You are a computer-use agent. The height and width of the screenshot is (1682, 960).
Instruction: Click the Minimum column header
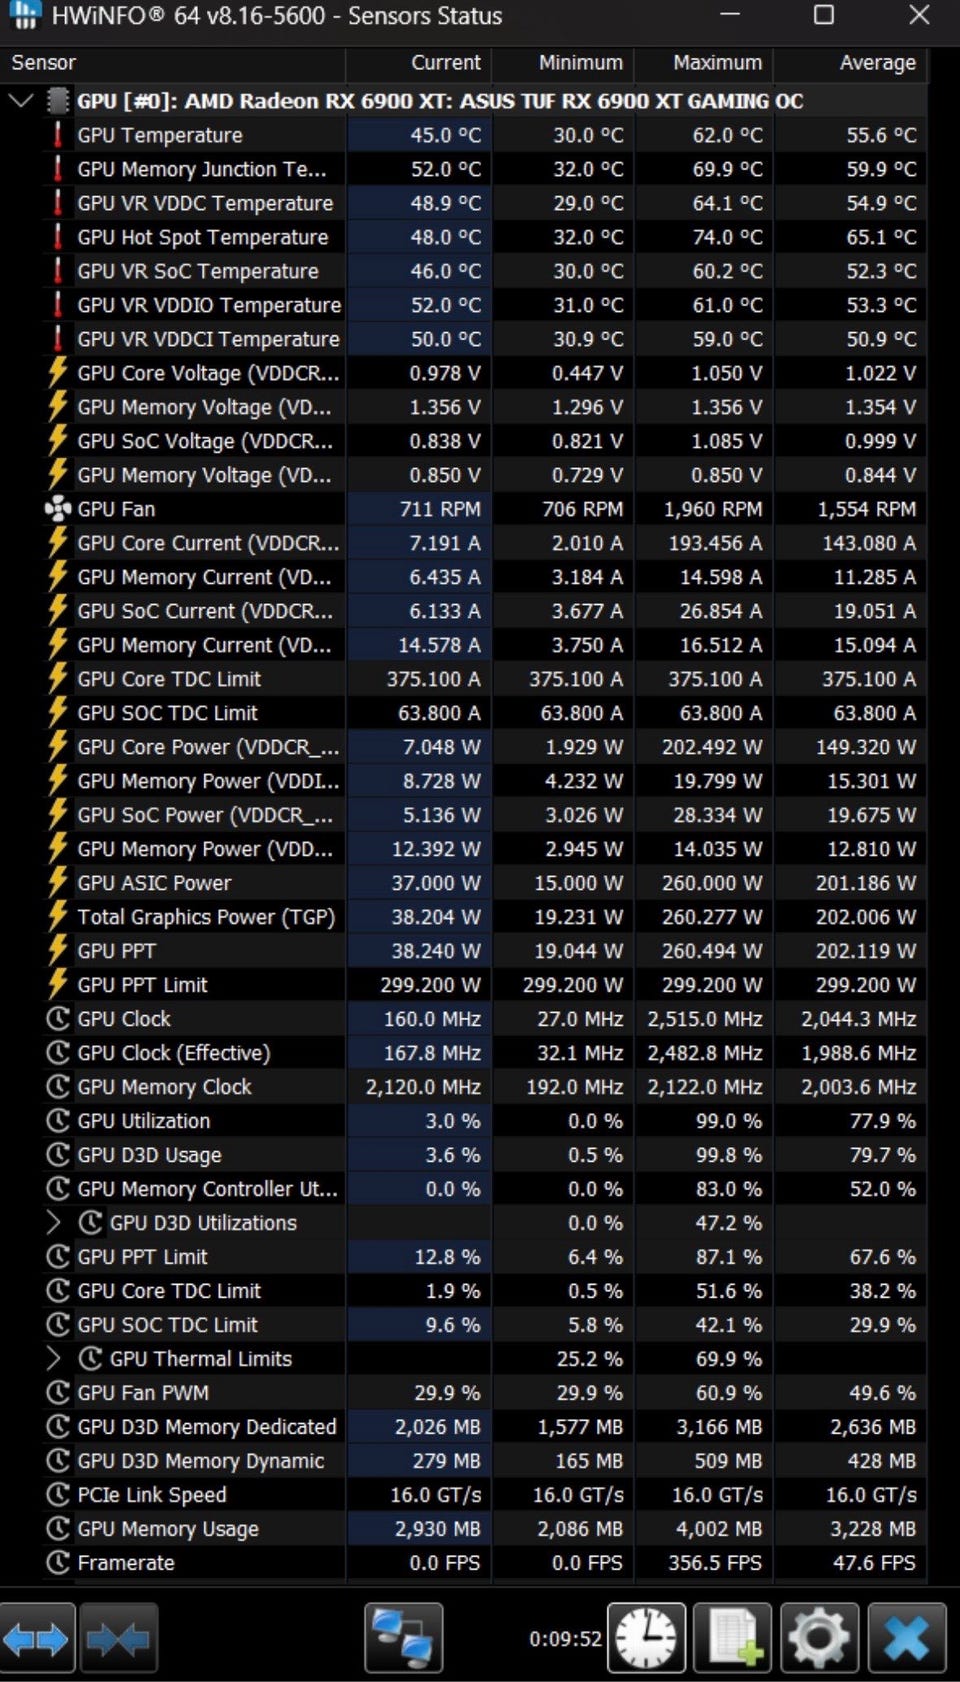coord(581,63)
